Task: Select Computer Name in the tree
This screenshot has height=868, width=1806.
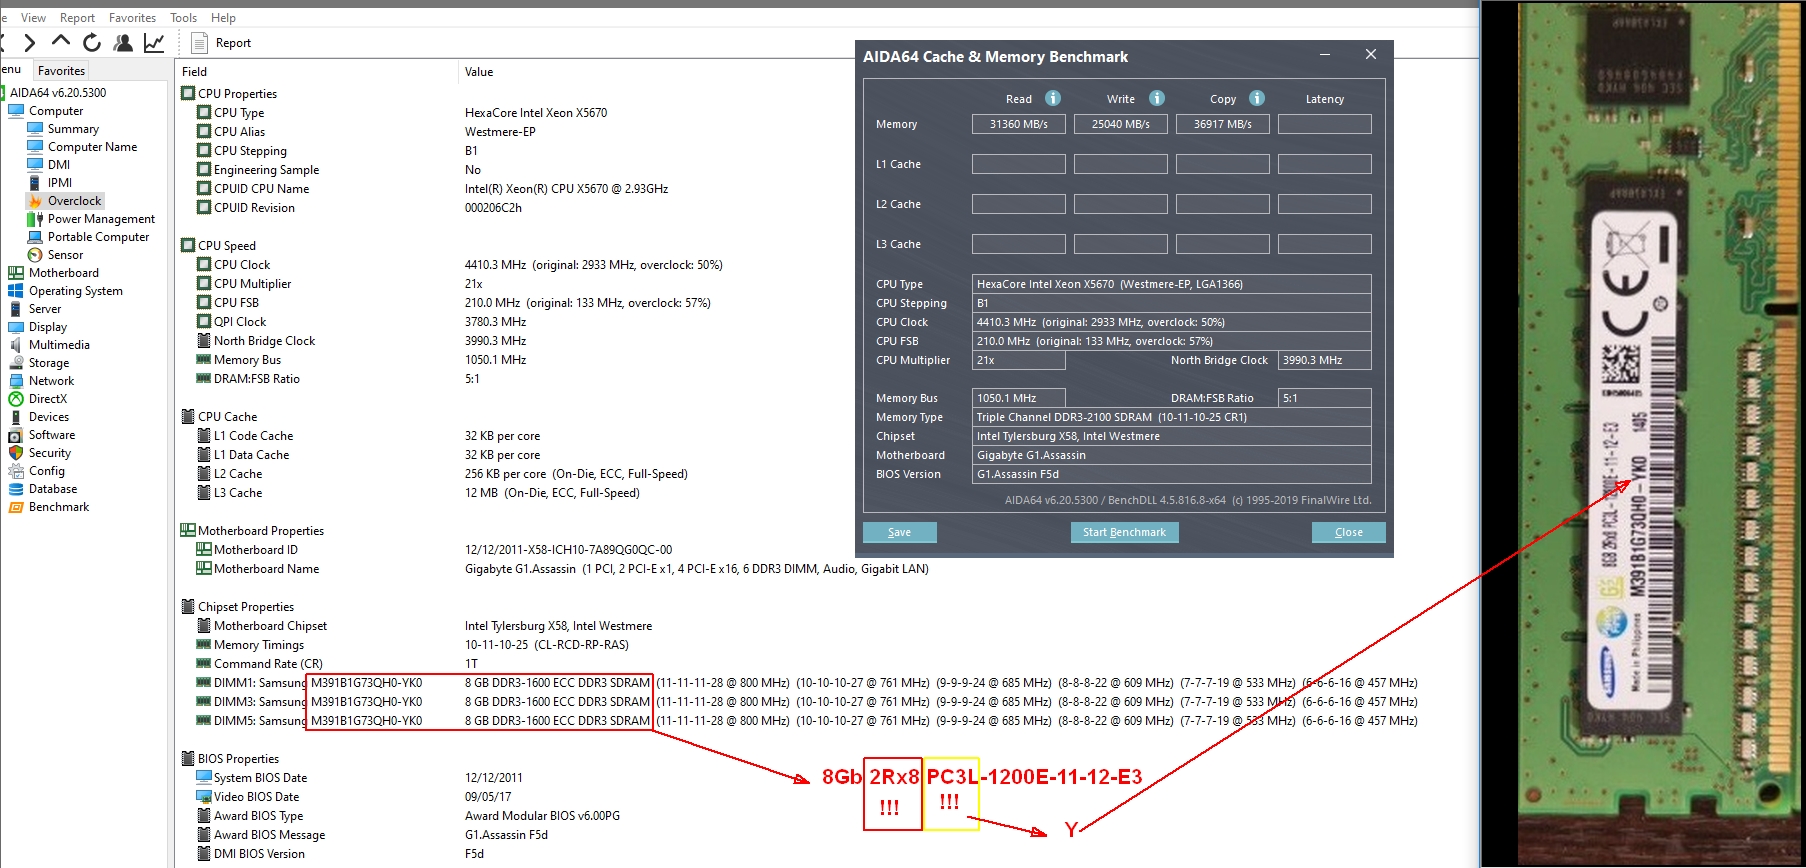Action: (92, 147)
